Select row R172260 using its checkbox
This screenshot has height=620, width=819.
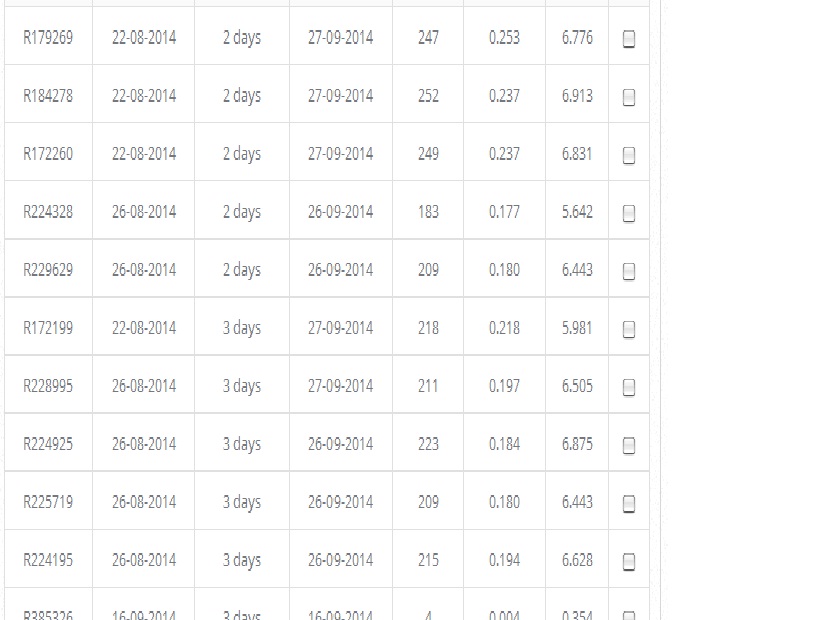tap(629, 155)
